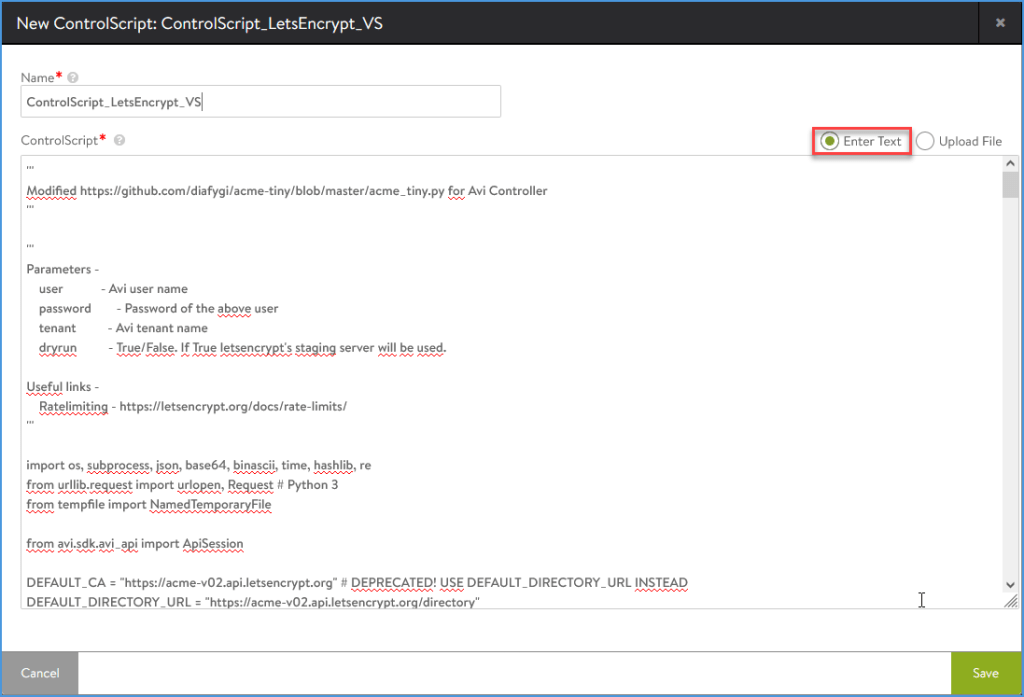Click the 'from urllib.request import urlopen' line

(x=182, y=485)
